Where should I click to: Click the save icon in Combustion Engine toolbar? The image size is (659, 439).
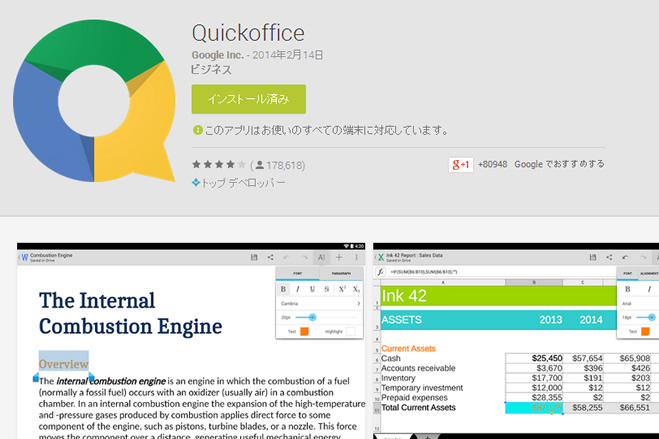click(x=254, y=257)
